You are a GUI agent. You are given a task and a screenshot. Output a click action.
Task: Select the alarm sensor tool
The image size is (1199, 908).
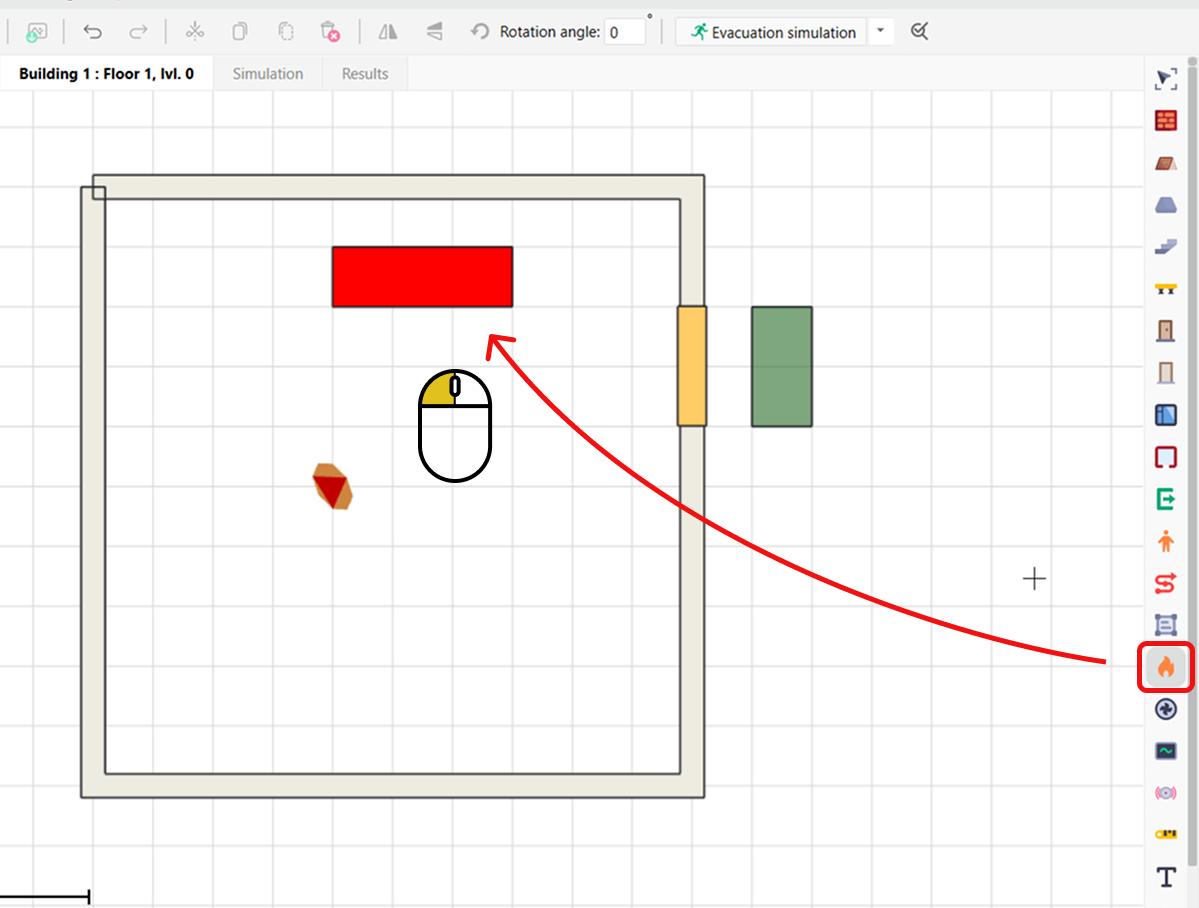coord(1165,793)
